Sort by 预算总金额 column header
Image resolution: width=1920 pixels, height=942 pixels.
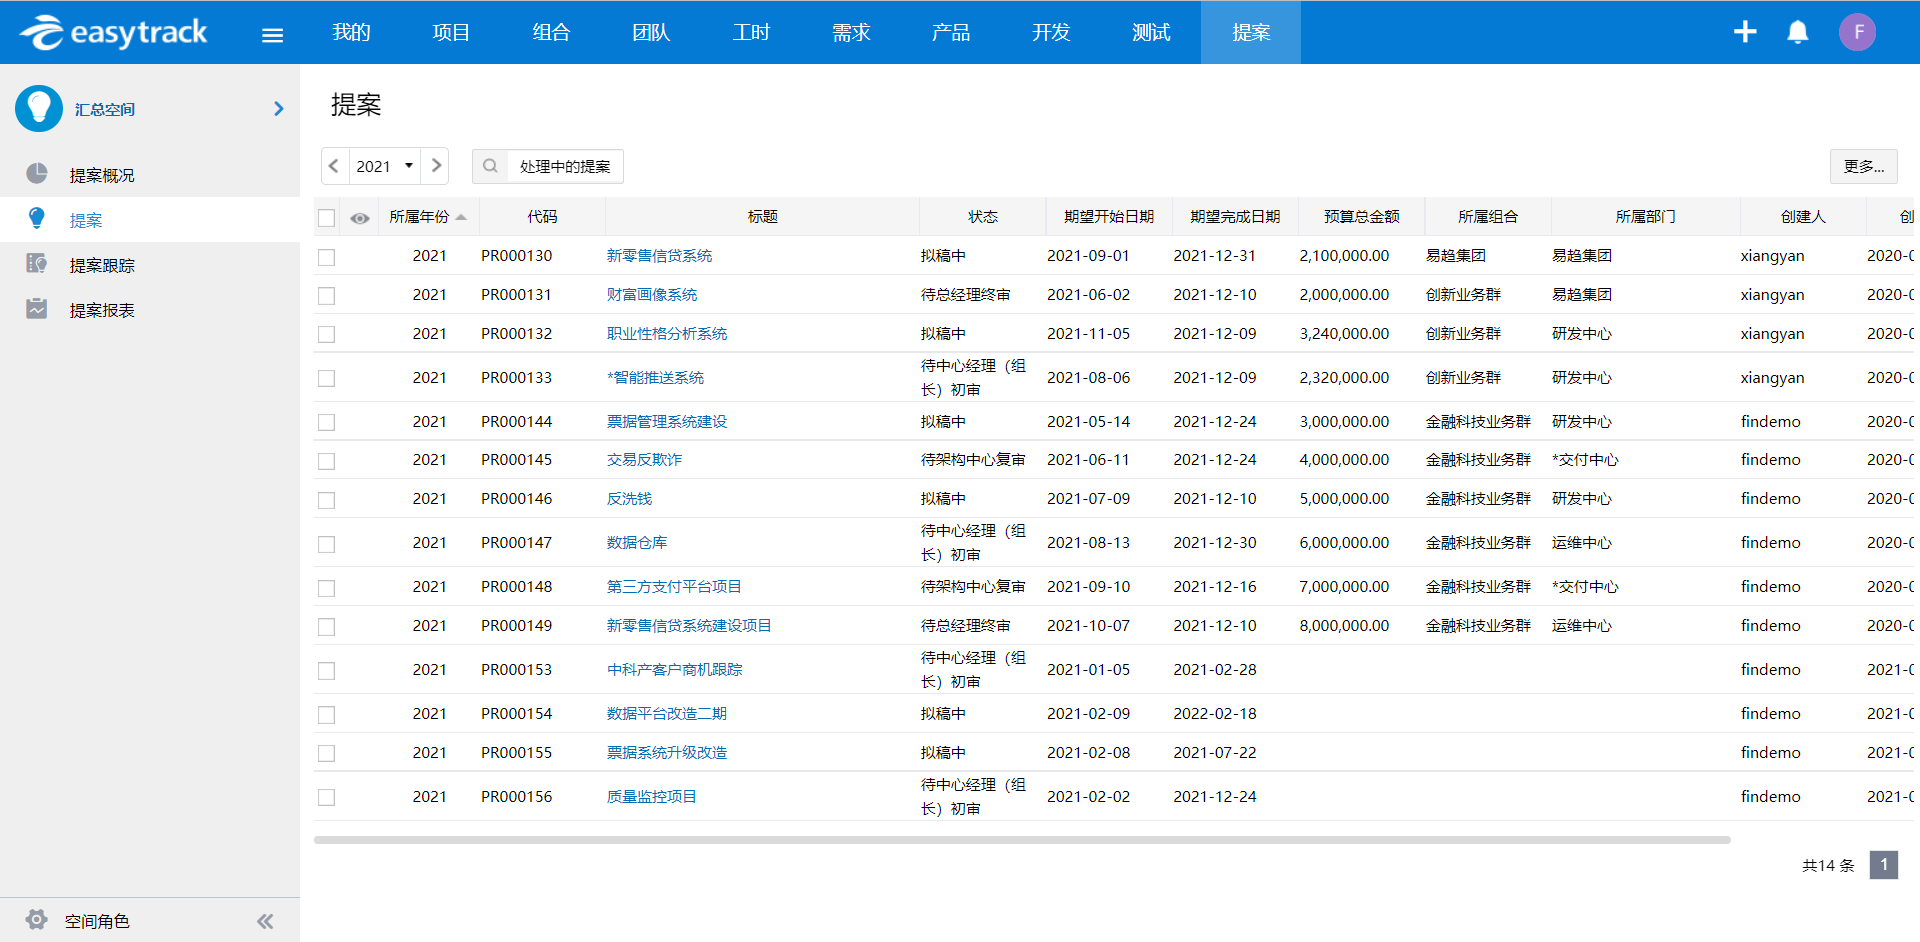(x=1361, y=217)
